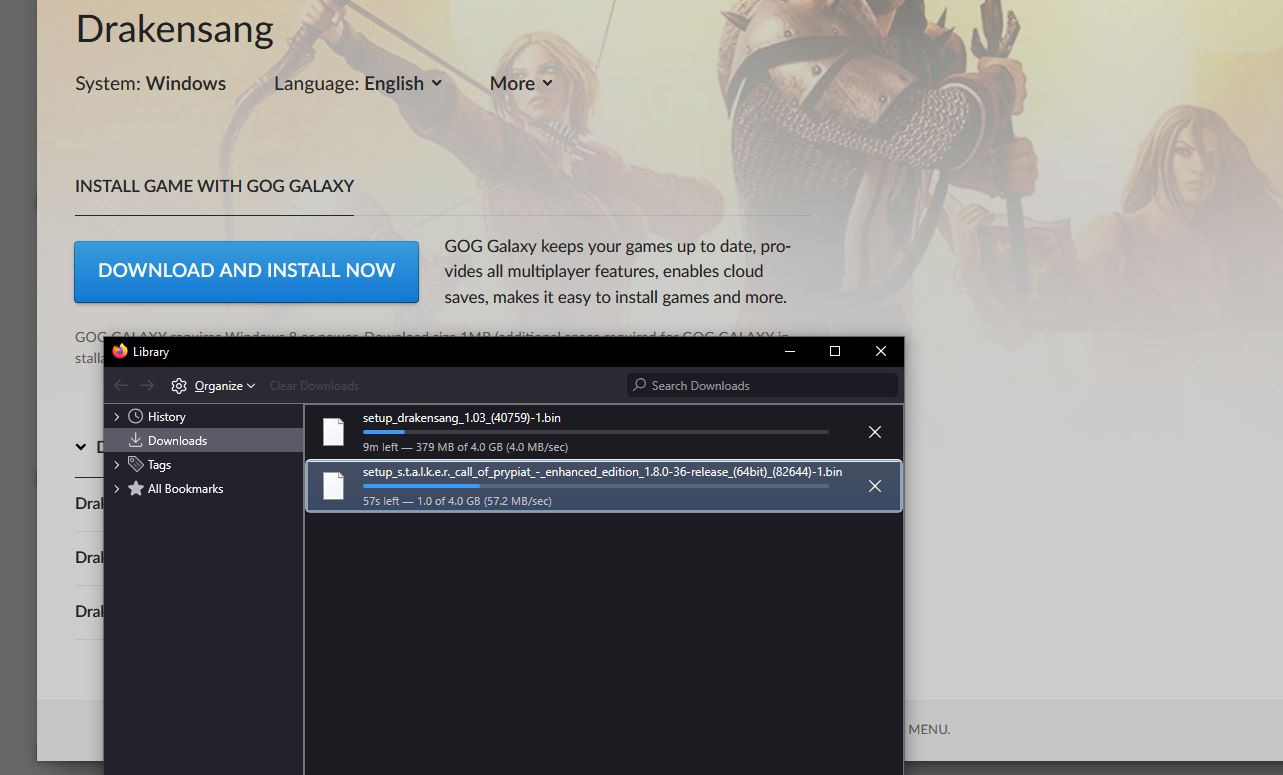Minimize the Library window
This screenshot has width=1283, height=775.
click(790, 352)
